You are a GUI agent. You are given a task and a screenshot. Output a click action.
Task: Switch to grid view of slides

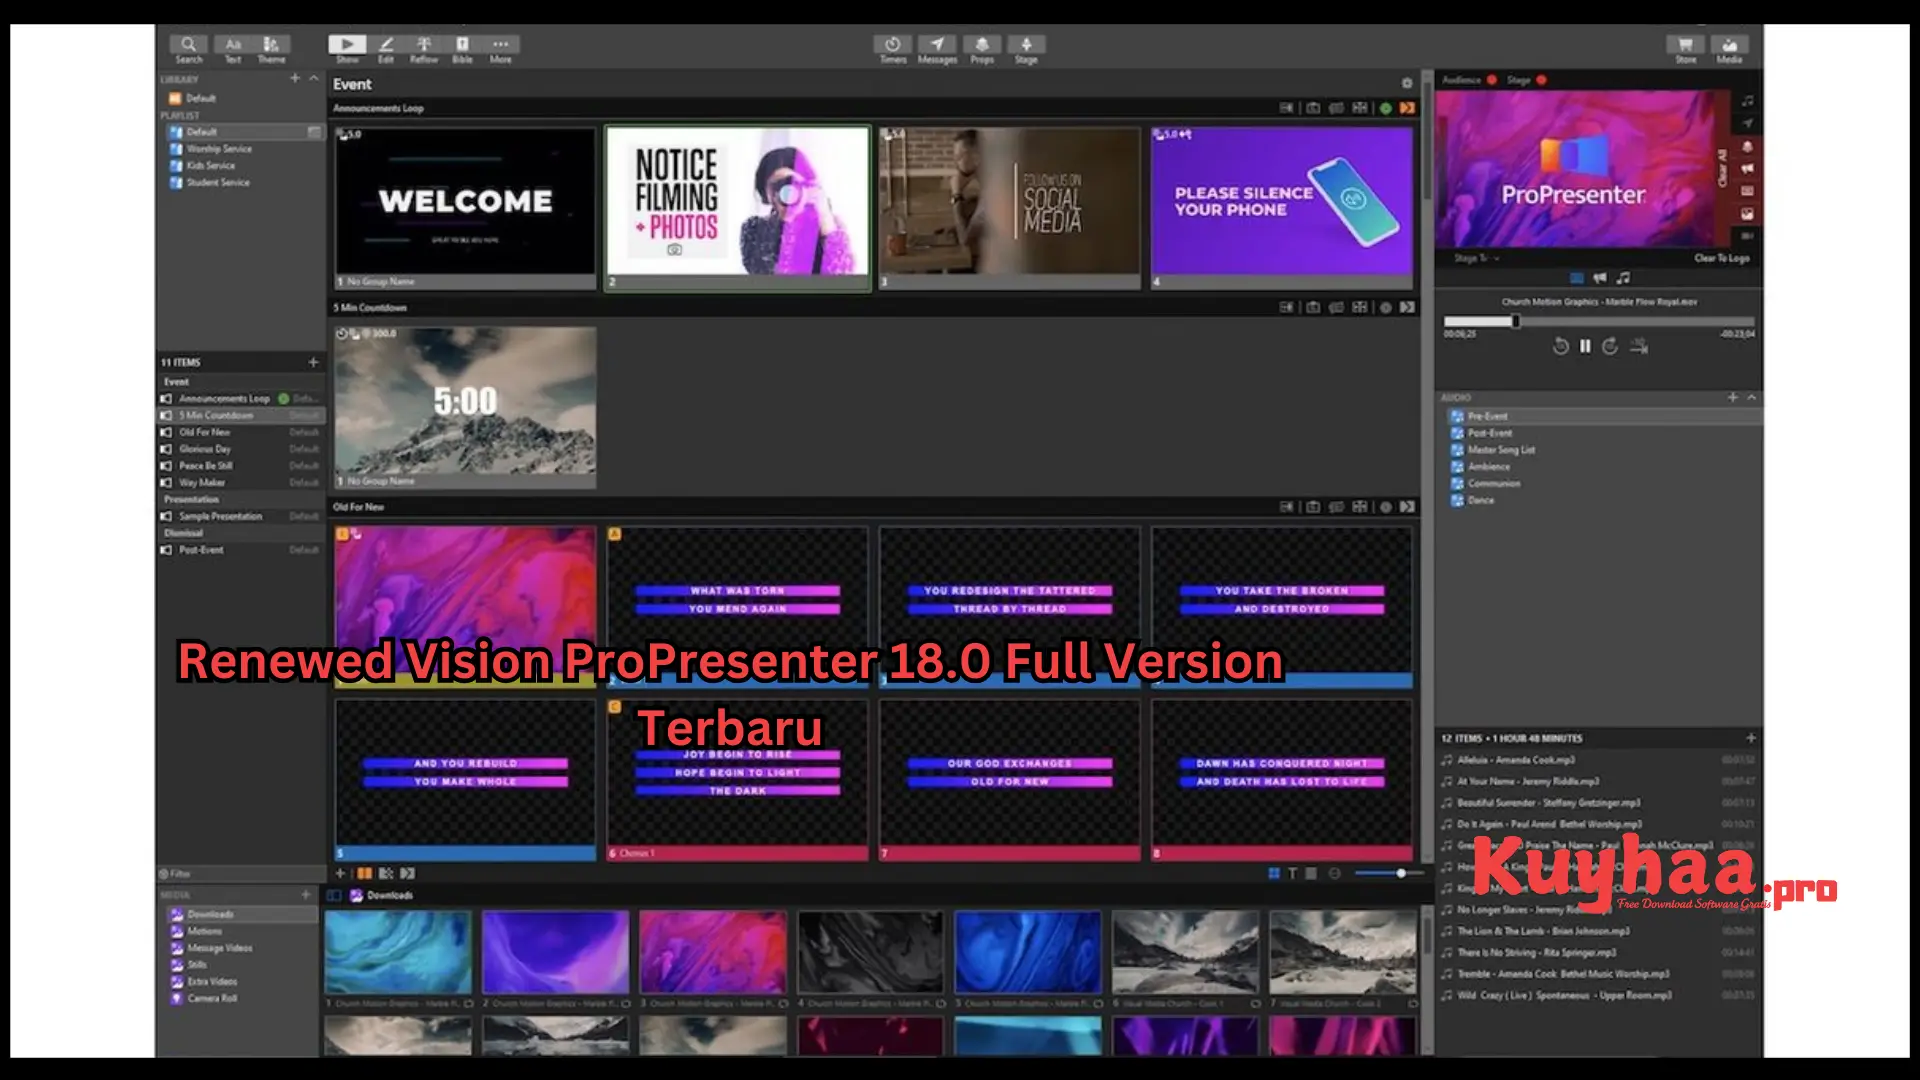[x=1274, y=874]
